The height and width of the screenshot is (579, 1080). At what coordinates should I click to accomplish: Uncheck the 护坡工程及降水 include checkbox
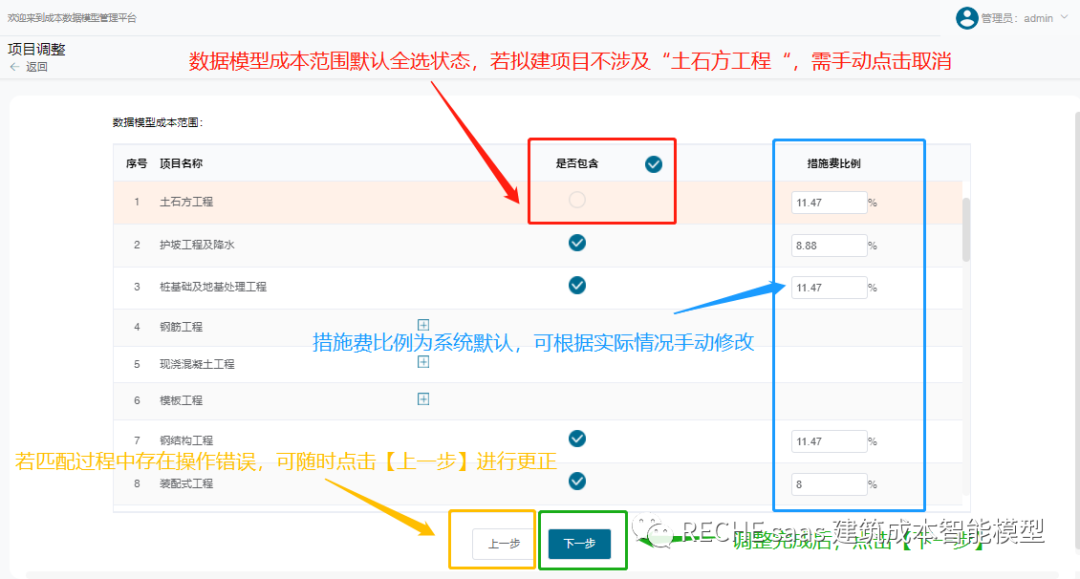[x=577, y=243]
